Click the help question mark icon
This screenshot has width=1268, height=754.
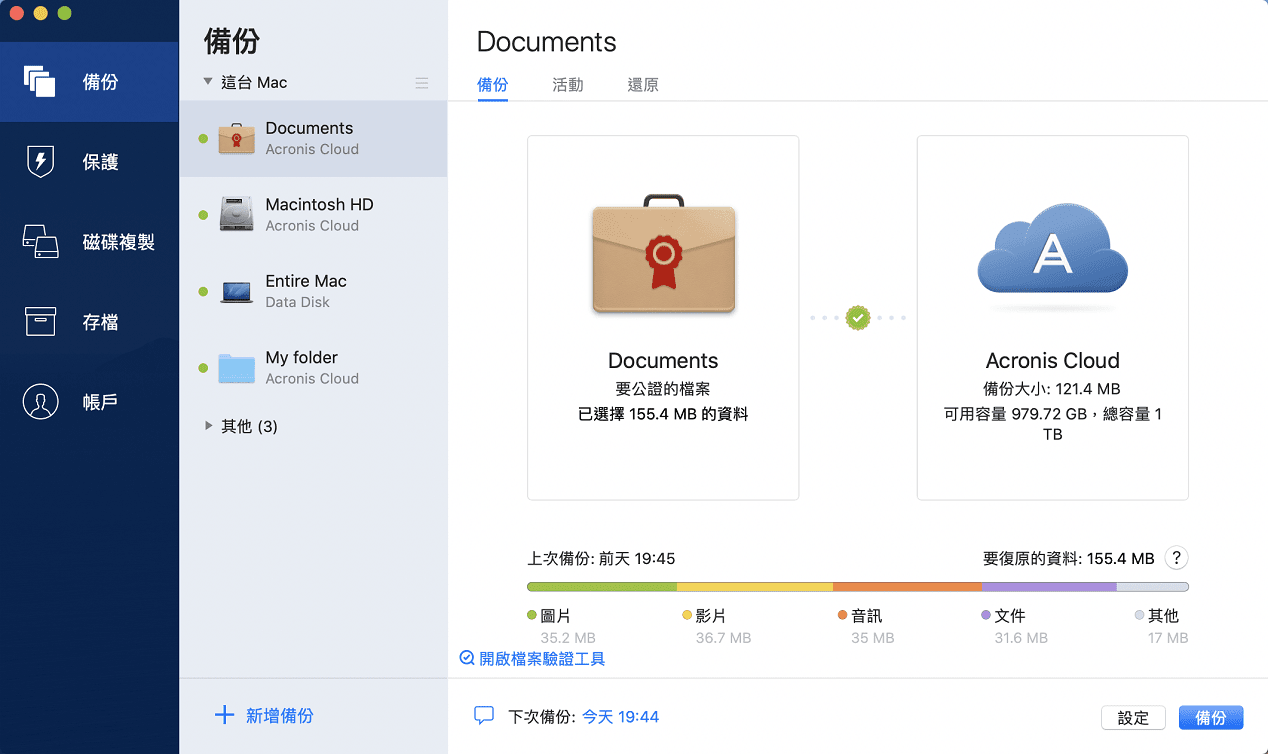[x=1177, y=558]
